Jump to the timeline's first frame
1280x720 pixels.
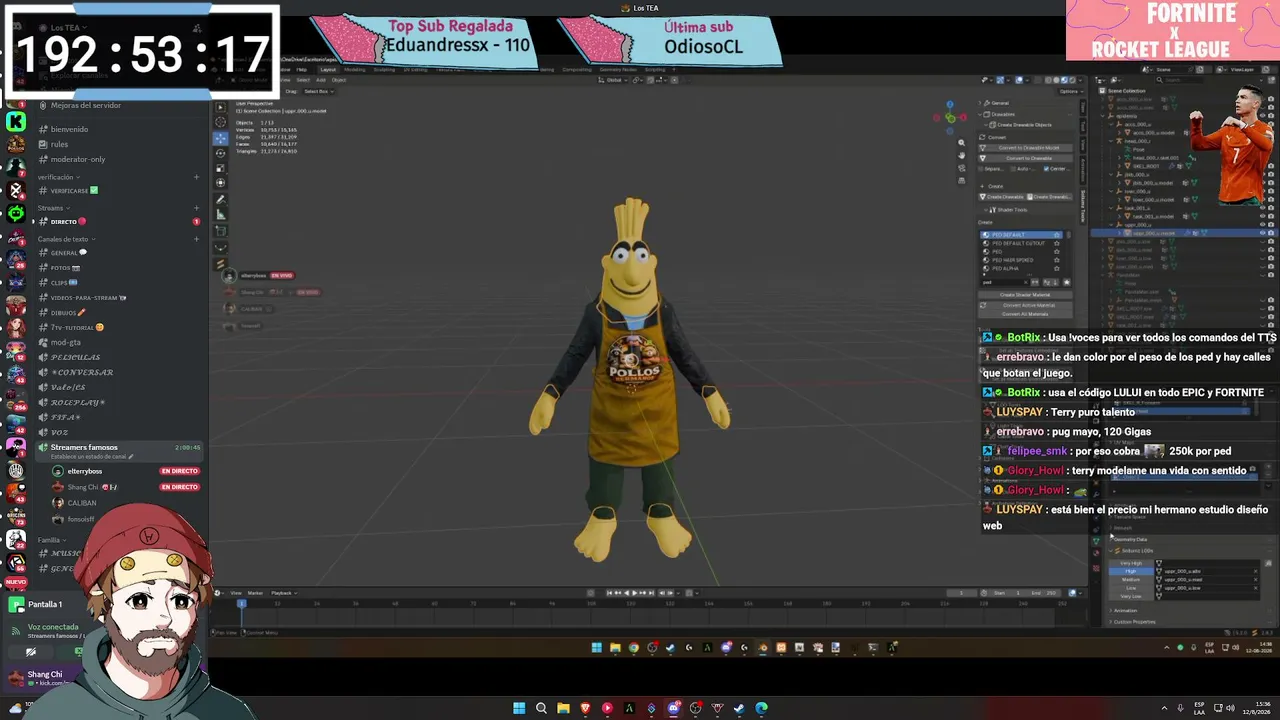coord(609,593)
